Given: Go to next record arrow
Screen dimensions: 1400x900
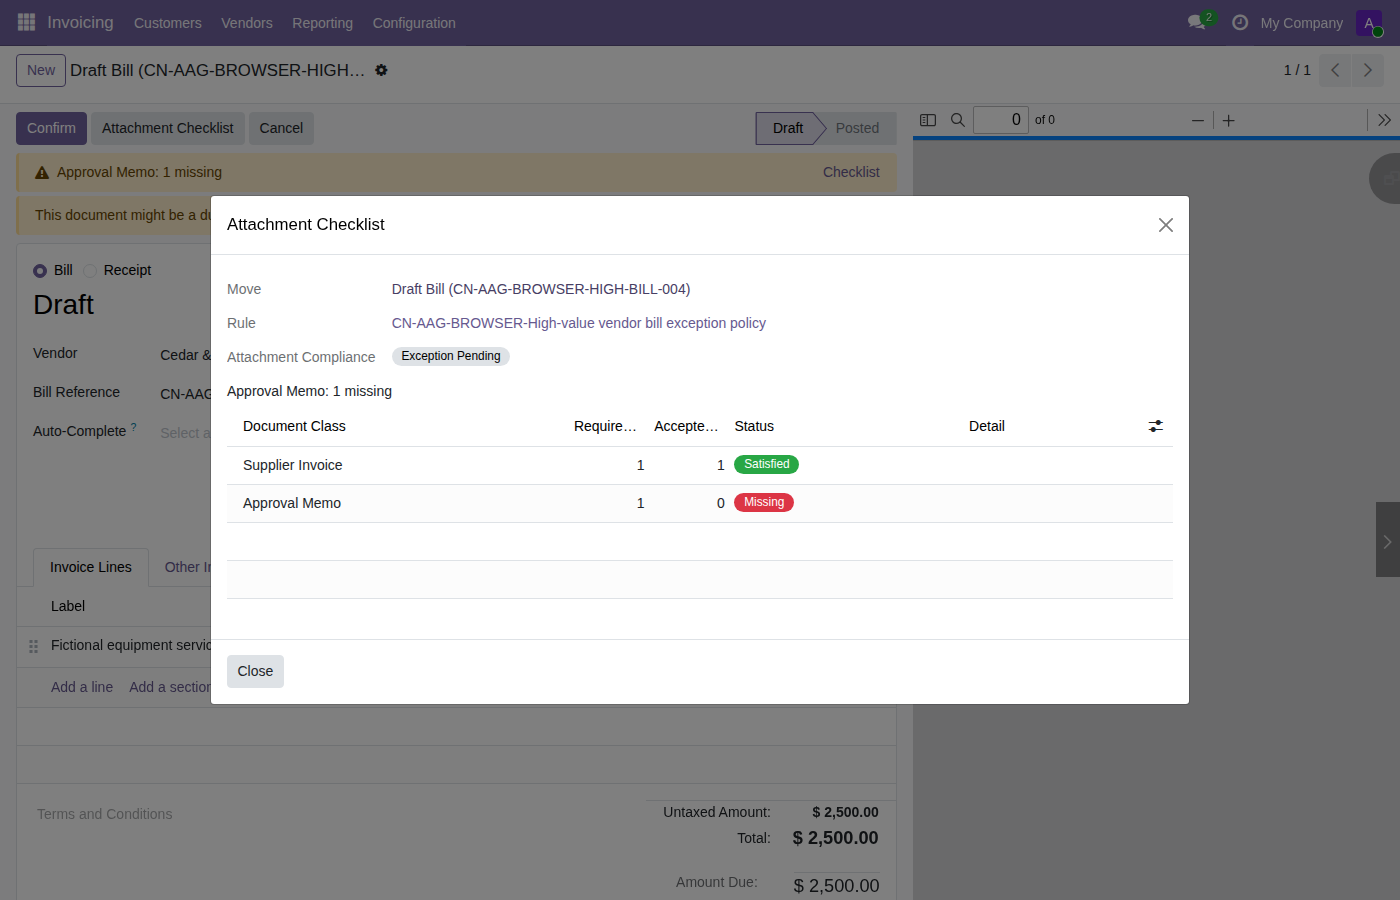Looking at the screenshot, I should [x=1368, y=70].
